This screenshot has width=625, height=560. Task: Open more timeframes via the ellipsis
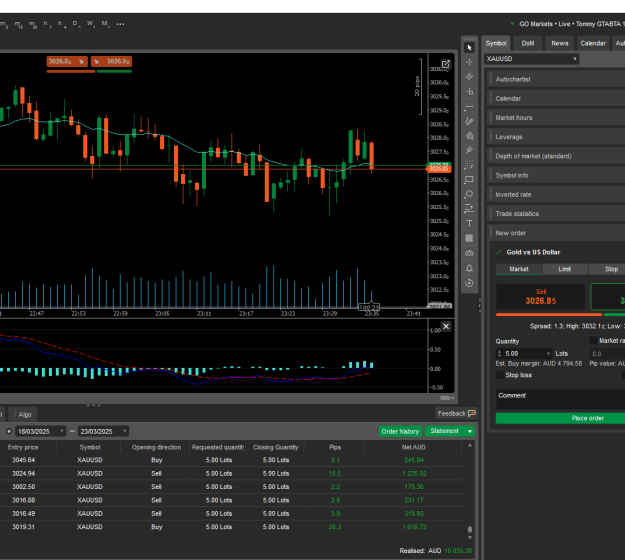(120, 24)
